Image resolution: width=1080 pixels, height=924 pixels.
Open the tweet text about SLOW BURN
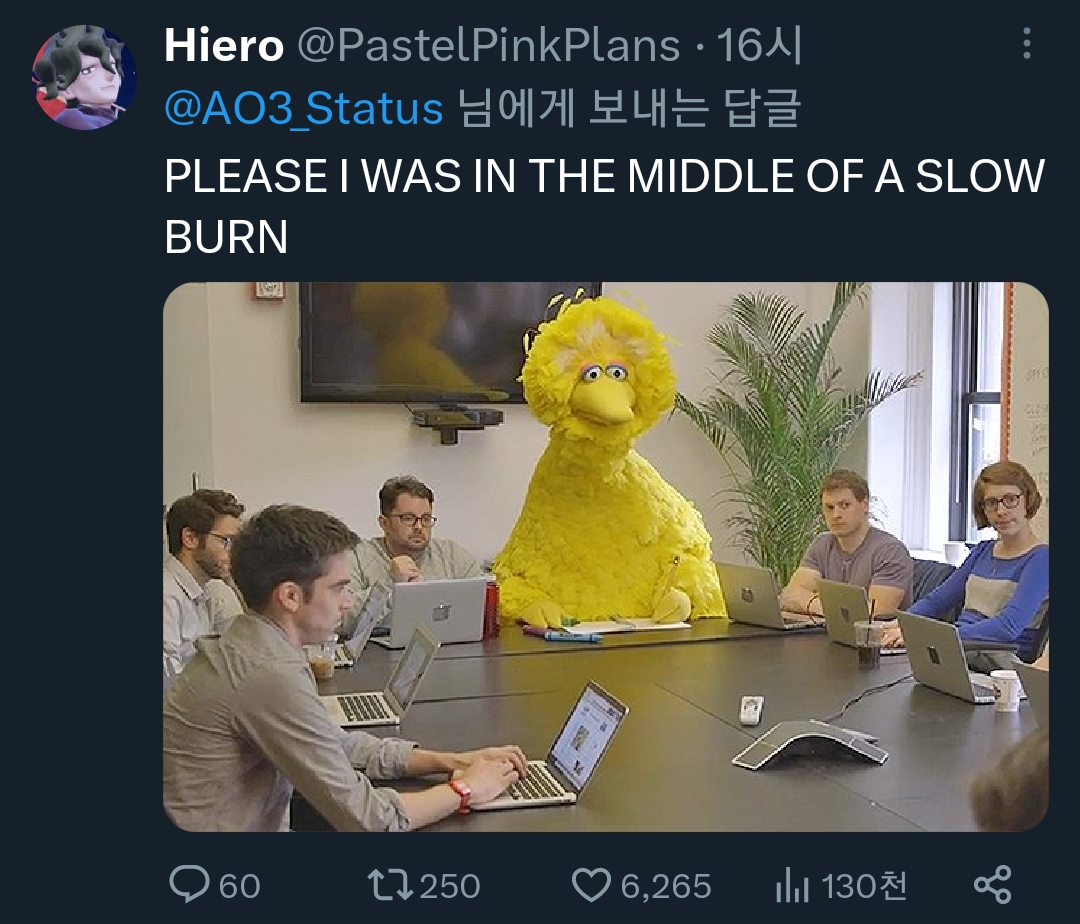click(604, 206)
